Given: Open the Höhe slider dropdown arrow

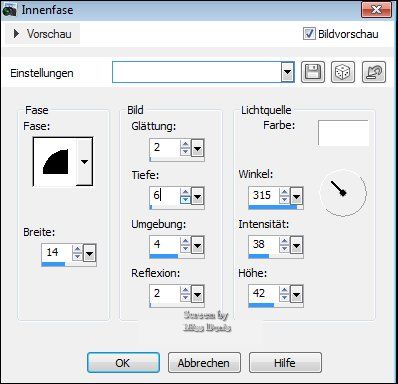Looking at the screenshot, I should point(296,294).
